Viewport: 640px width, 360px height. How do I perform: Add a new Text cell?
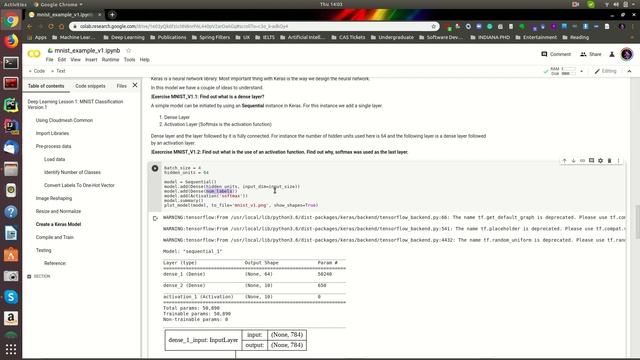pos(58,71)
